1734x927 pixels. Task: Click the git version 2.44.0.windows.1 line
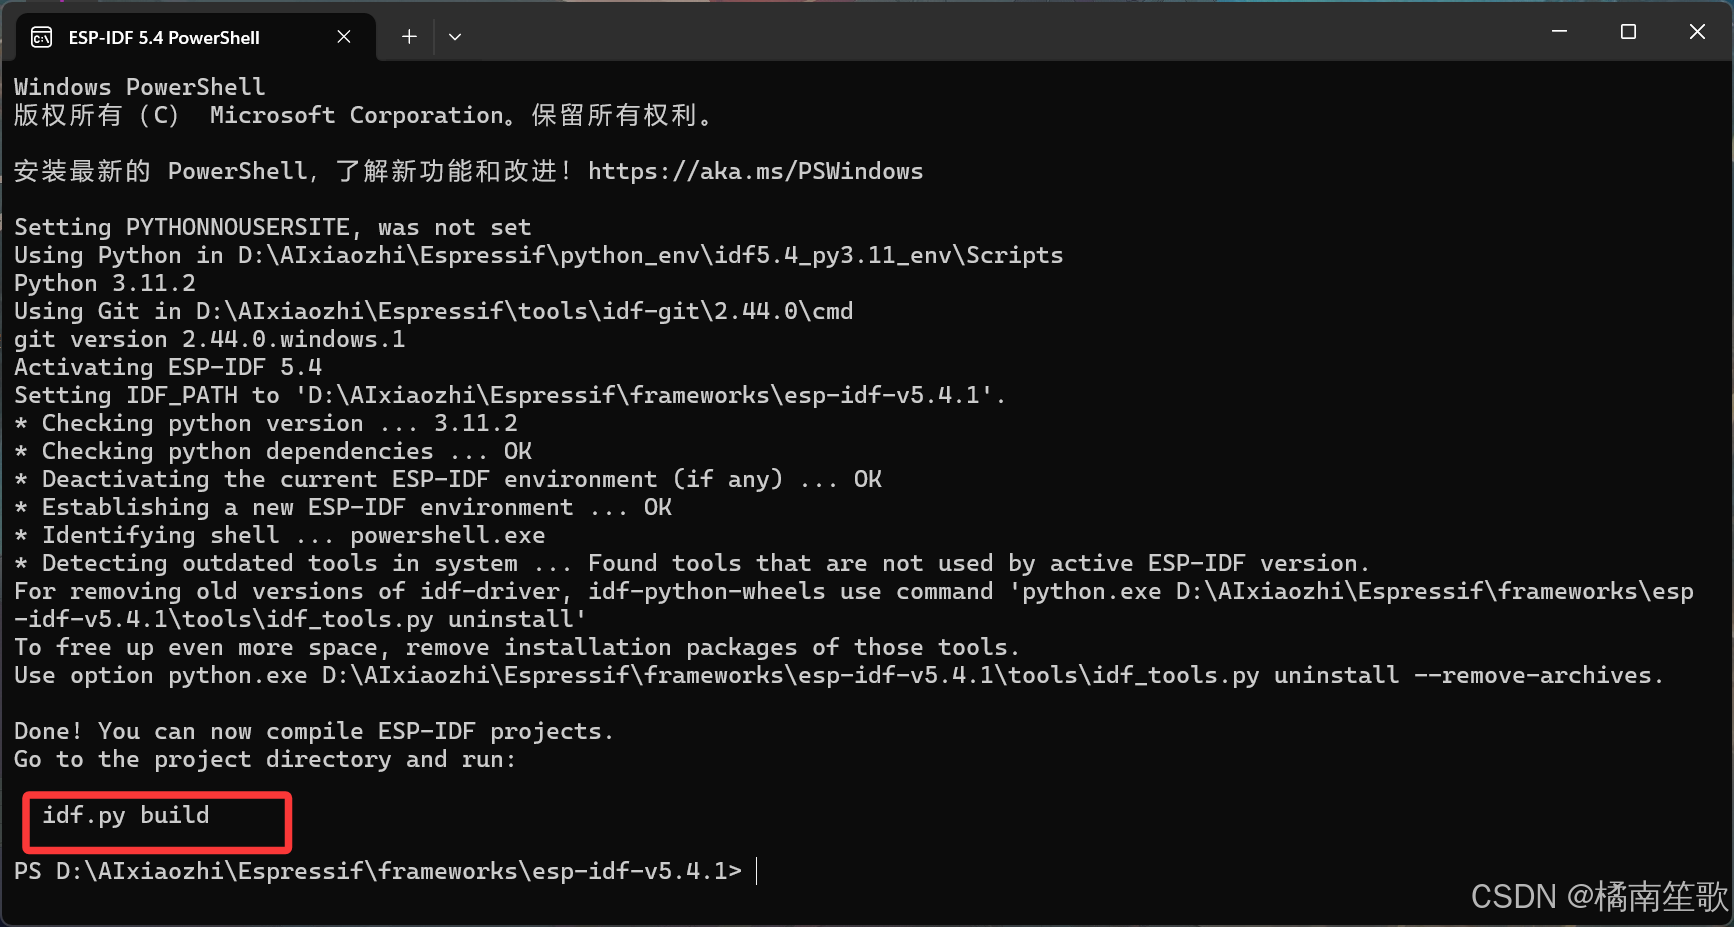(209, 339)
